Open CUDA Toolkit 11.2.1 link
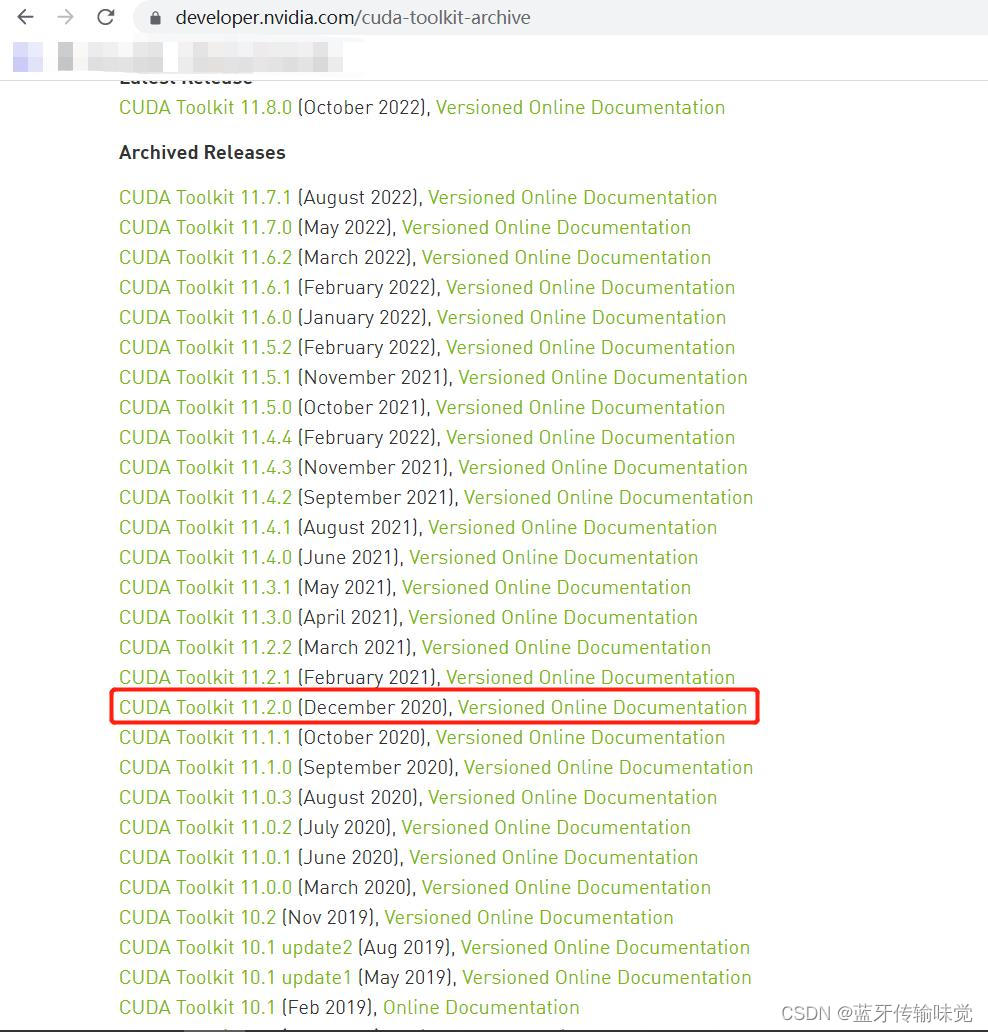Viewport: 988px width, 1032px height. (x=205, y=677)
